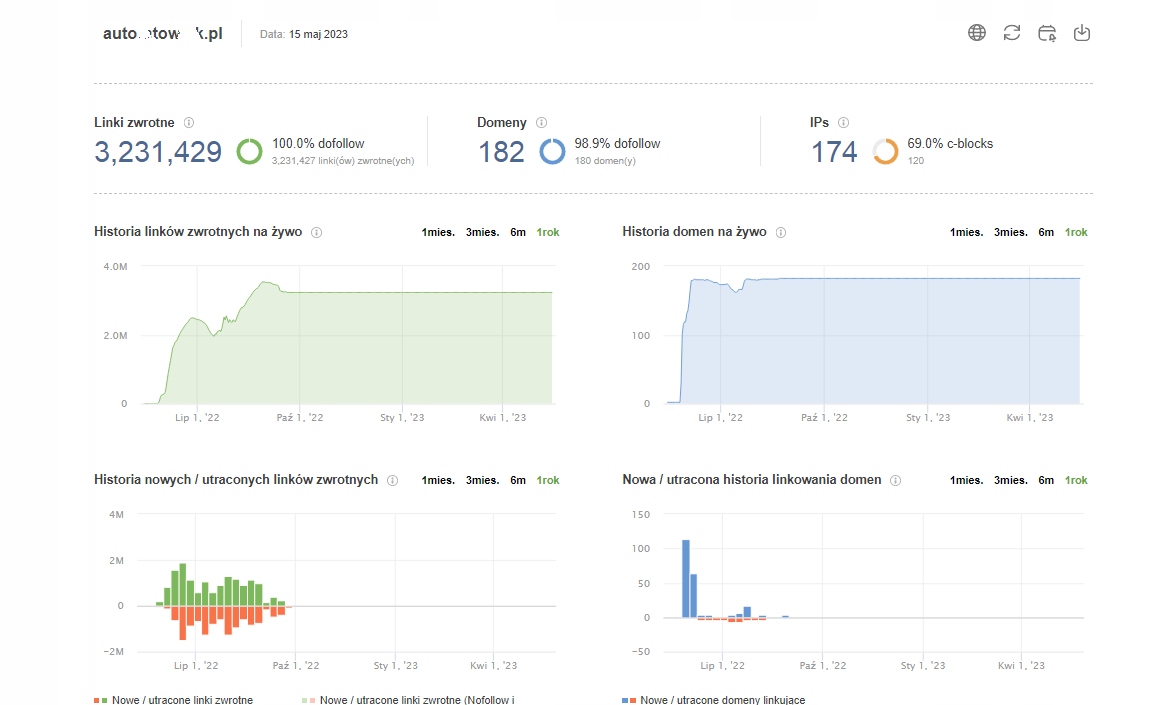Click the tallest blue bar in domains chart
1169x705 pixels.
(x=686, y=578)
